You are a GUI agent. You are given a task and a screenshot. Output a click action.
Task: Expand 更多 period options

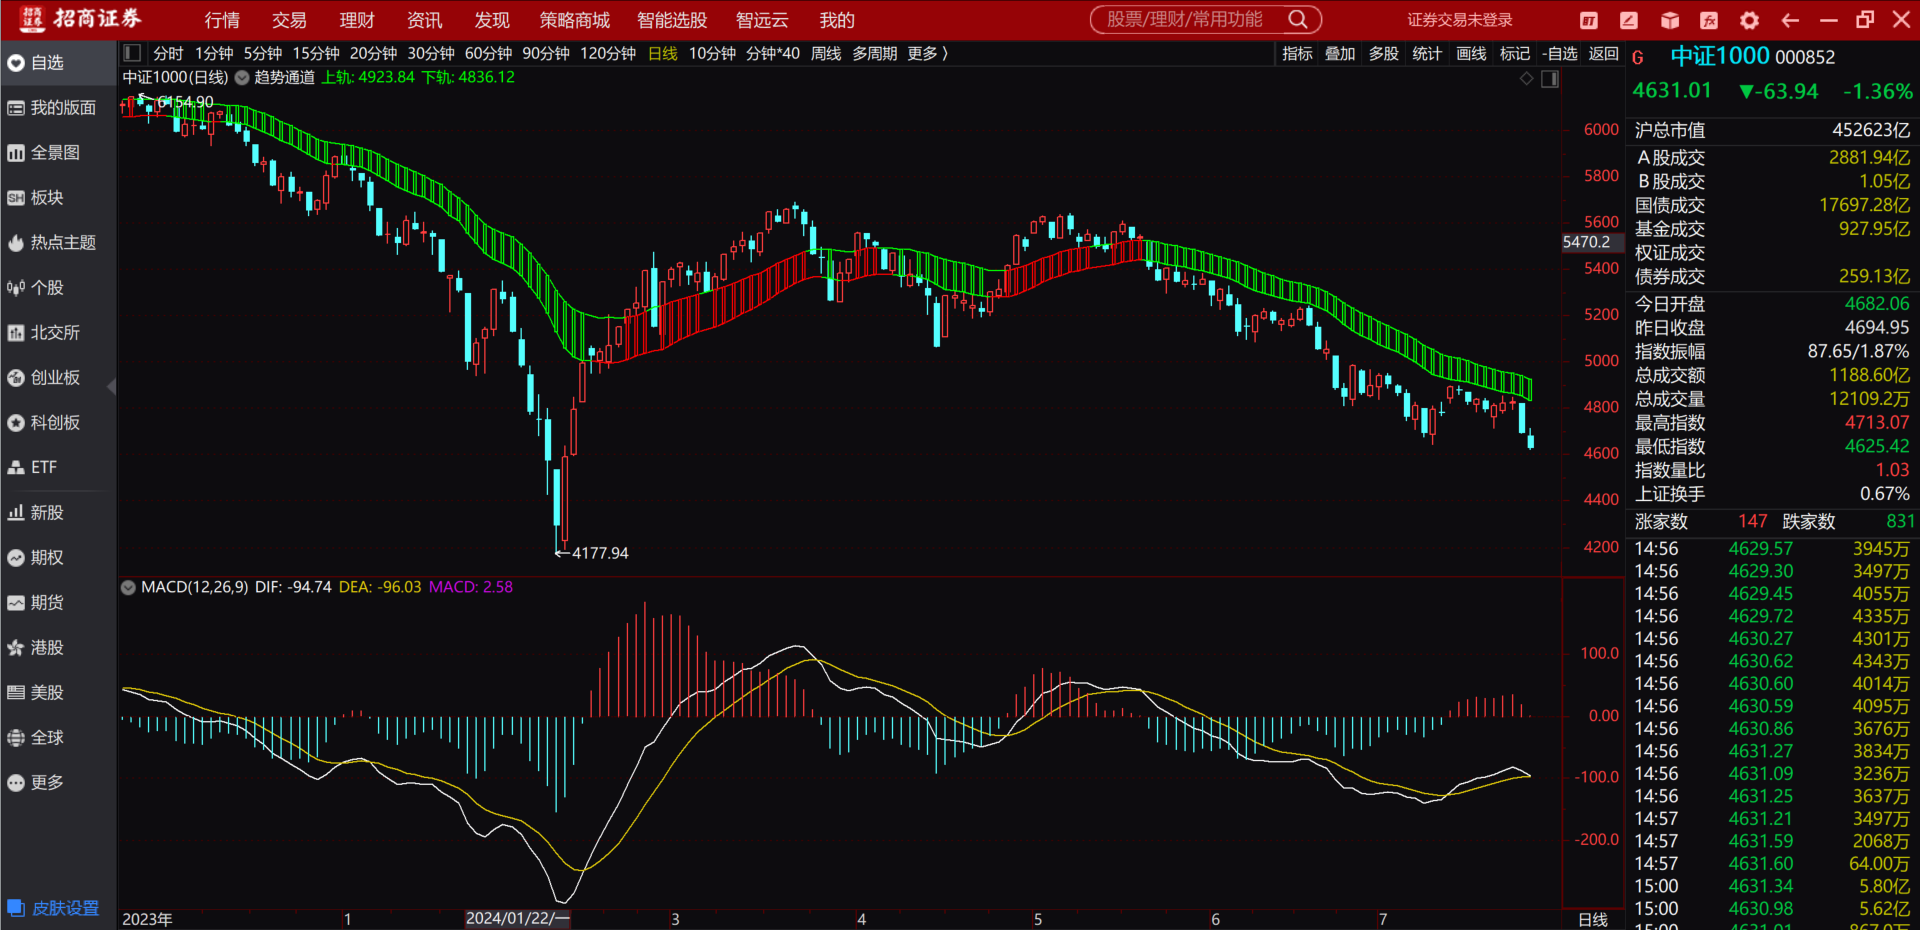[927, 53]
